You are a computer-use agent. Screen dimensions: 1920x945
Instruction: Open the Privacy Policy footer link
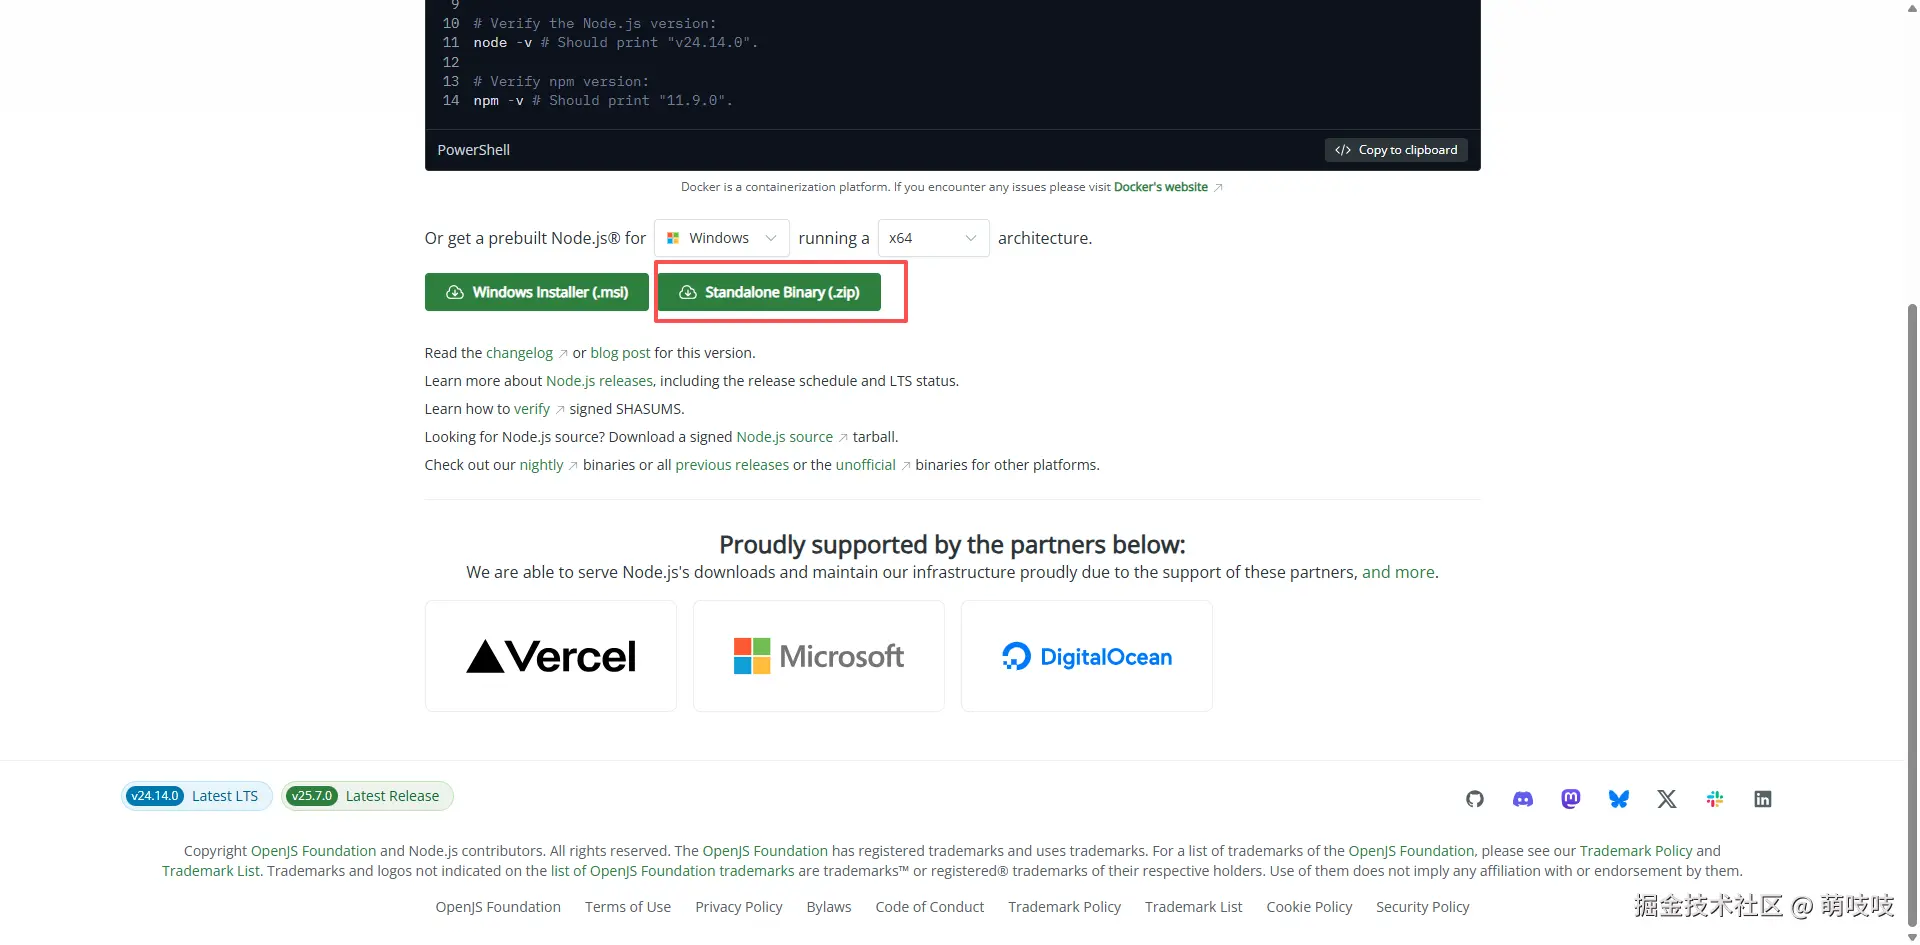pos(738,907)
